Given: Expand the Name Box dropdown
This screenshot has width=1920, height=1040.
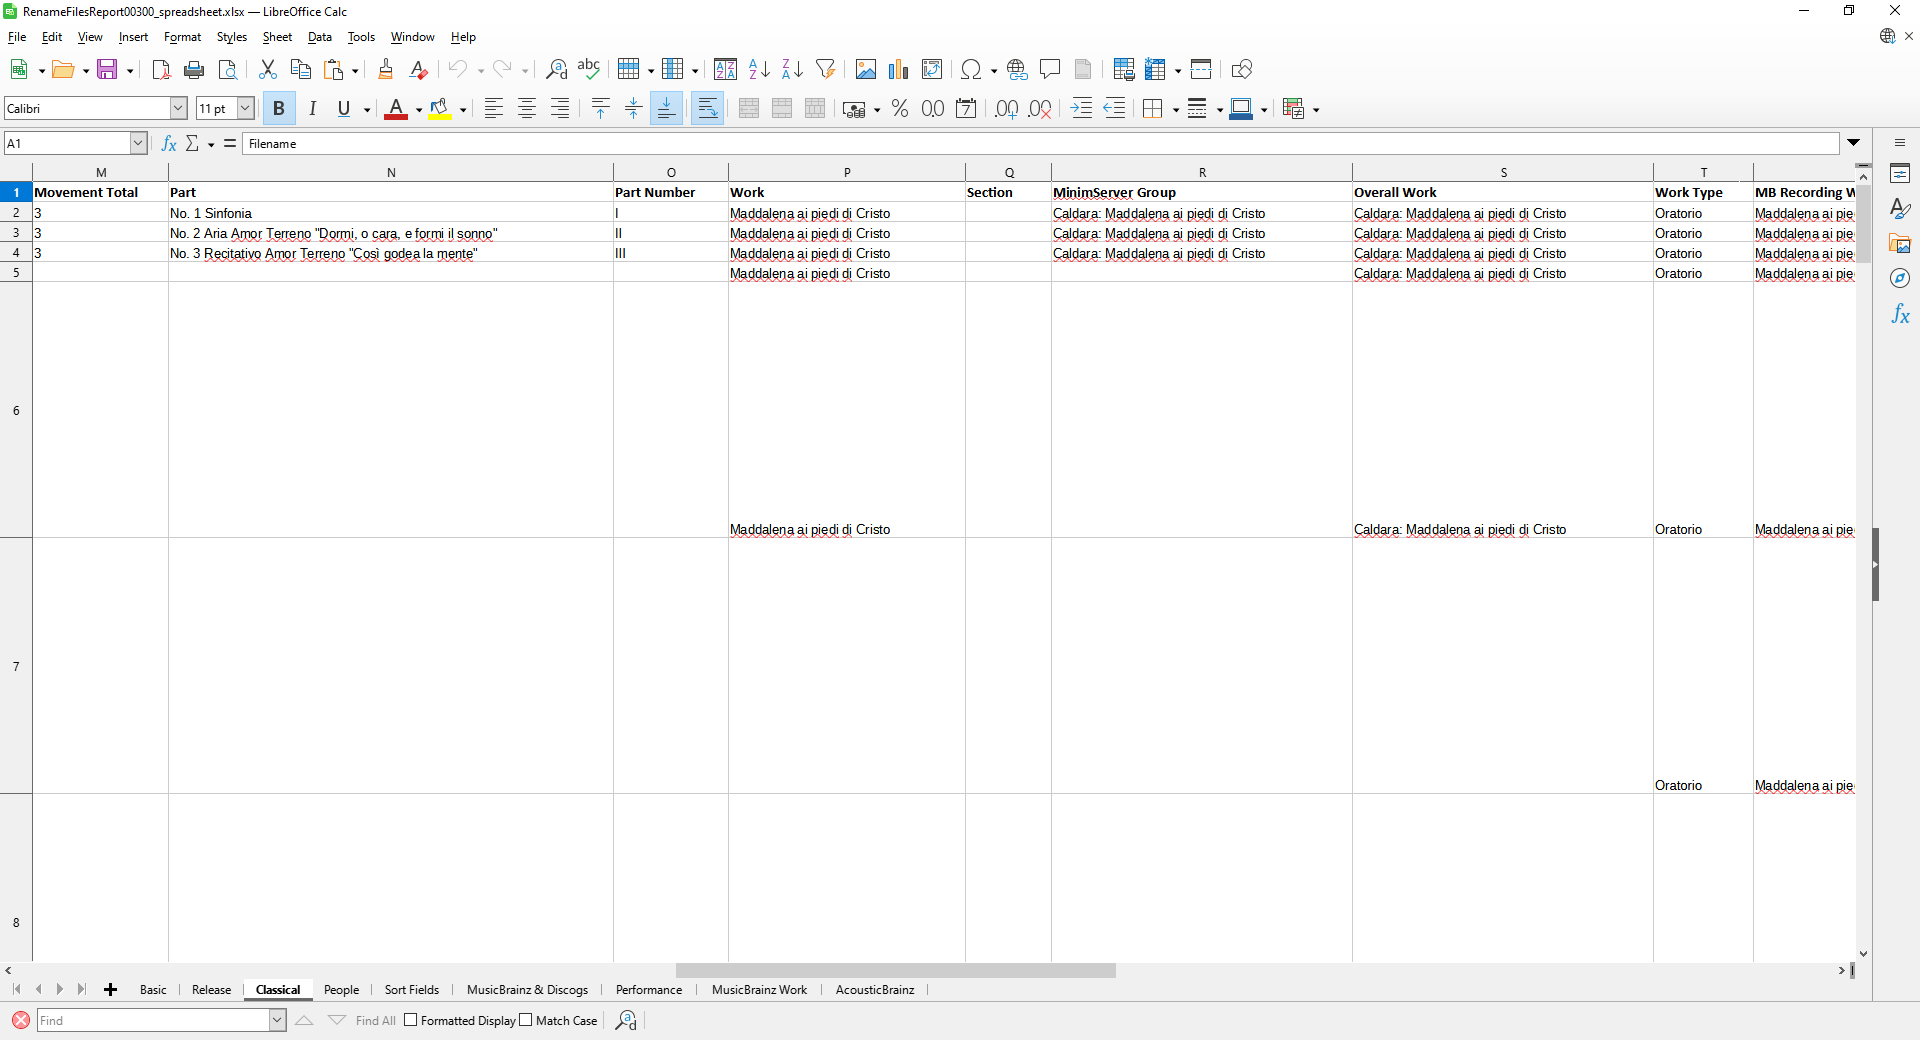Looking at the screenshot, I should point(138,144).
